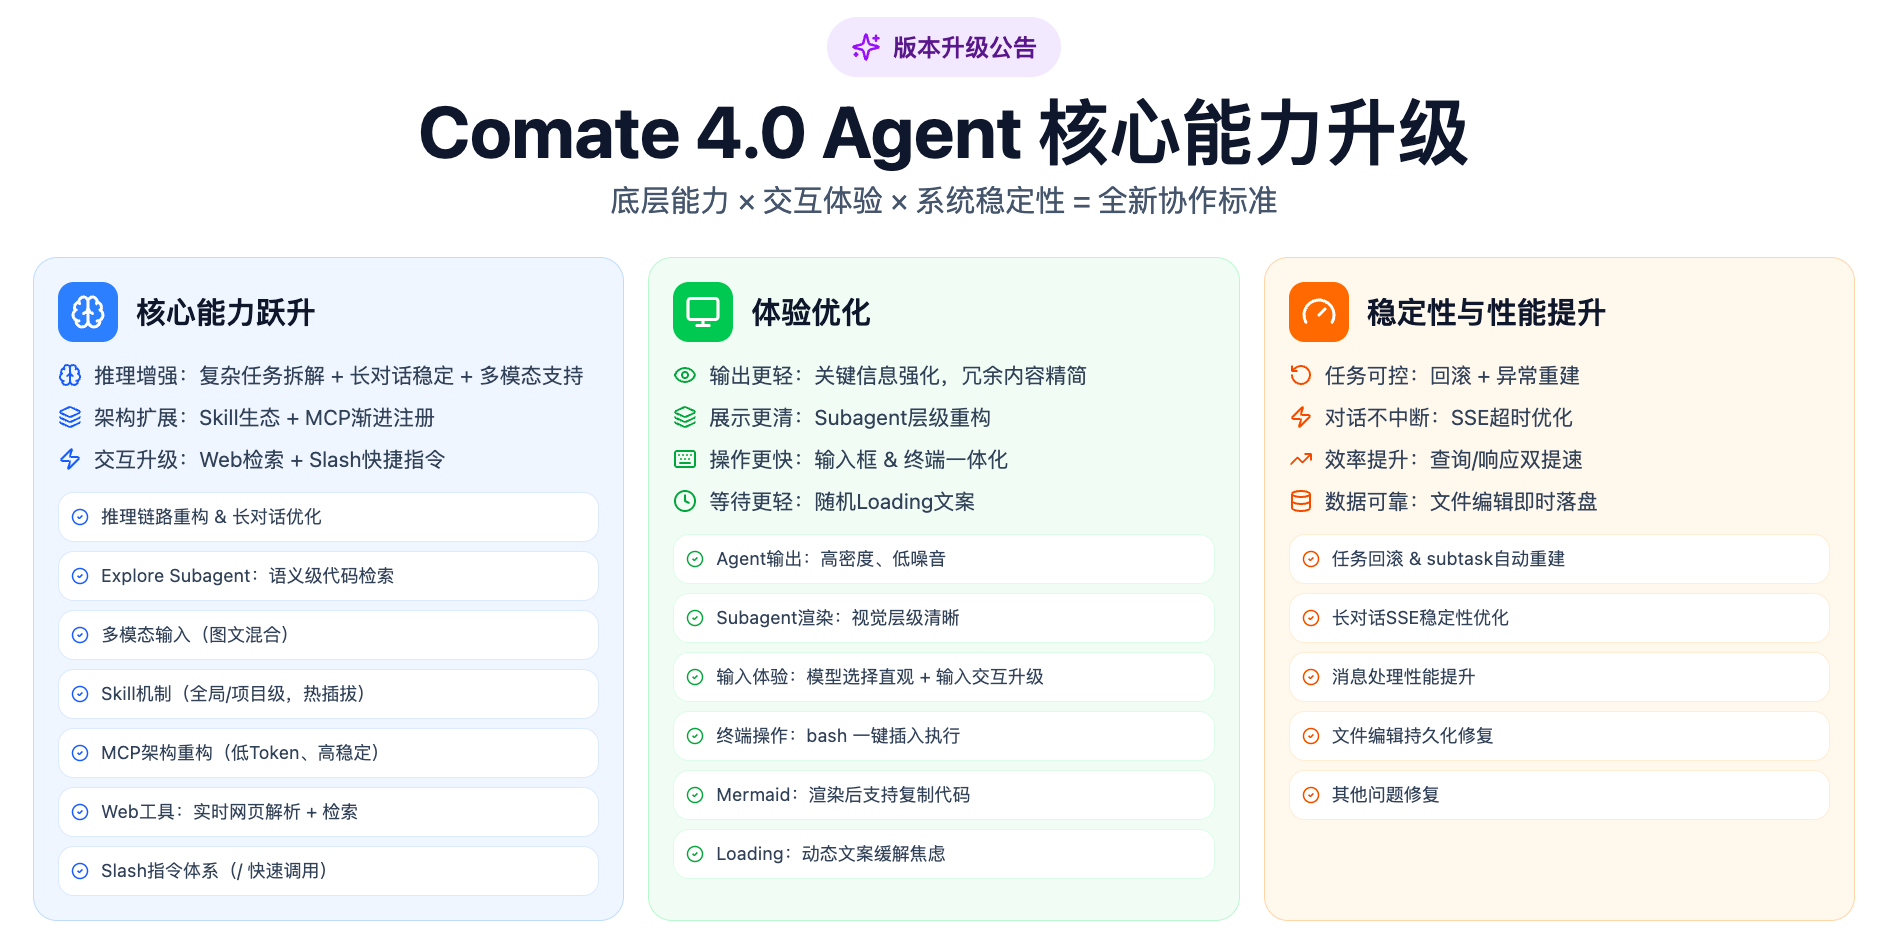Click the rollback arrow icon beside 任务可控
Screen dimensions: 1892x940
point(1300,375)
